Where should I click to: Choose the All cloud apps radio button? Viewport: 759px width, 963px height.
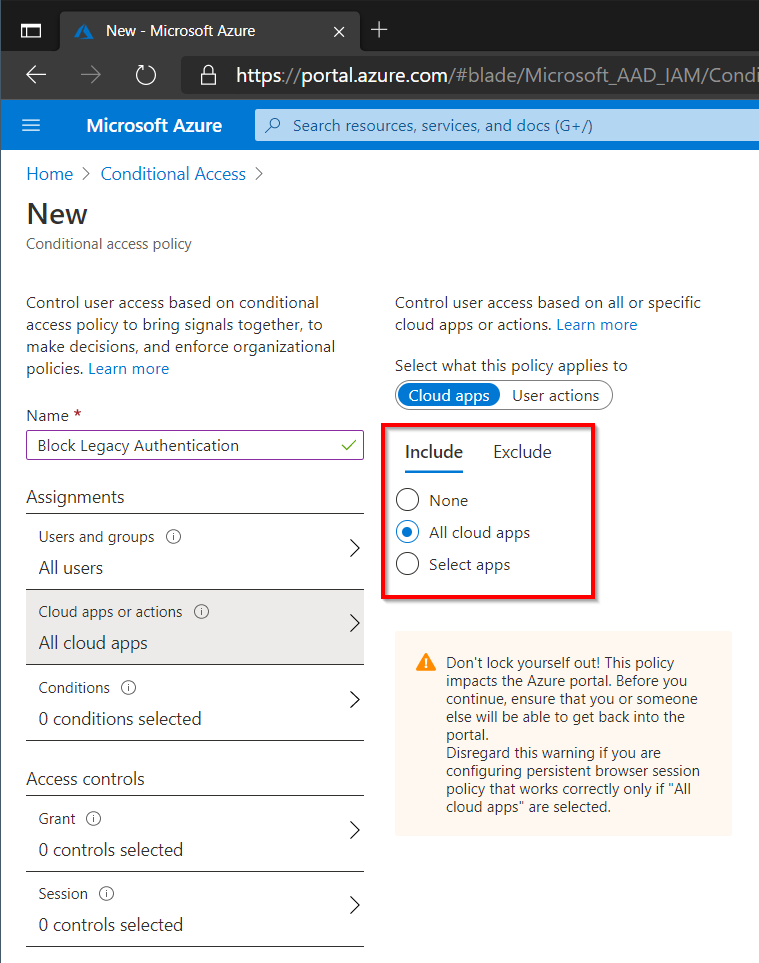(408, 532)
